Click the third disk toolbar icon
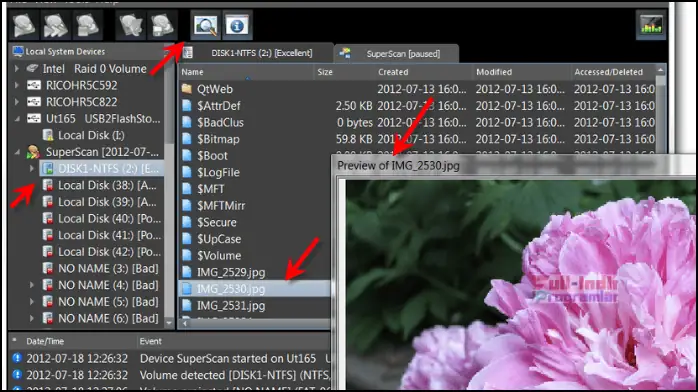This screenshot has height=392, width=698. point(87,26)
